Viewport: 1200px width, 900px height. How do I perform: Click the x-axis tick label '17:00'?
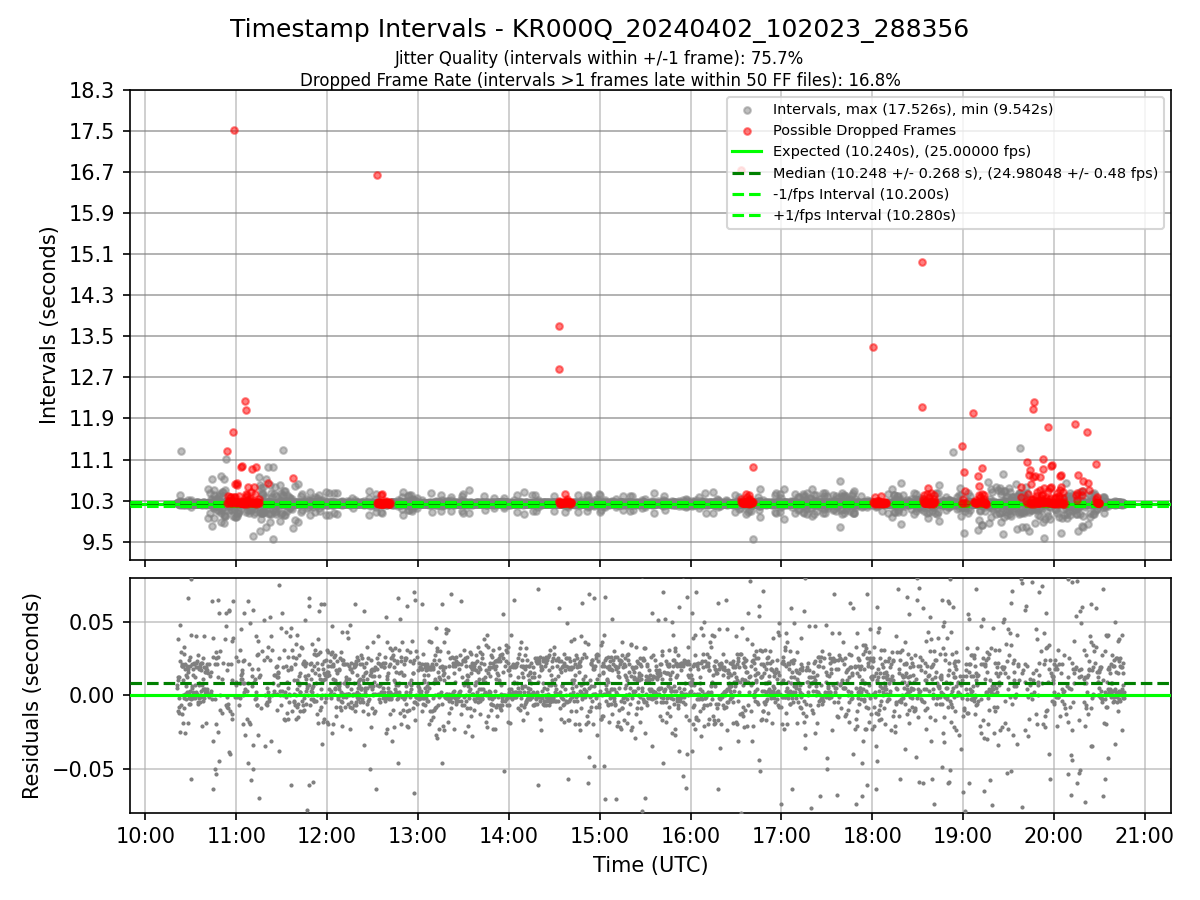coord(781,835)
